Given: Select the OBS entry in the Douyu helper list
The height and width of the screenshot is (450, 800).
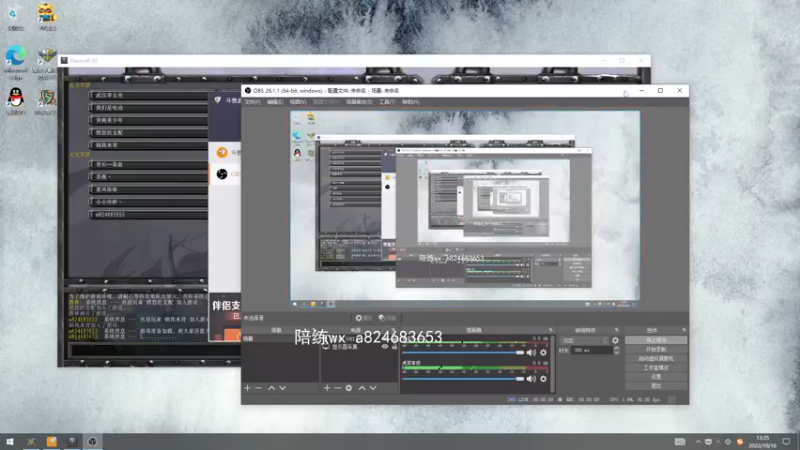Looking at the screenshot, I should [x=225, y=174].
